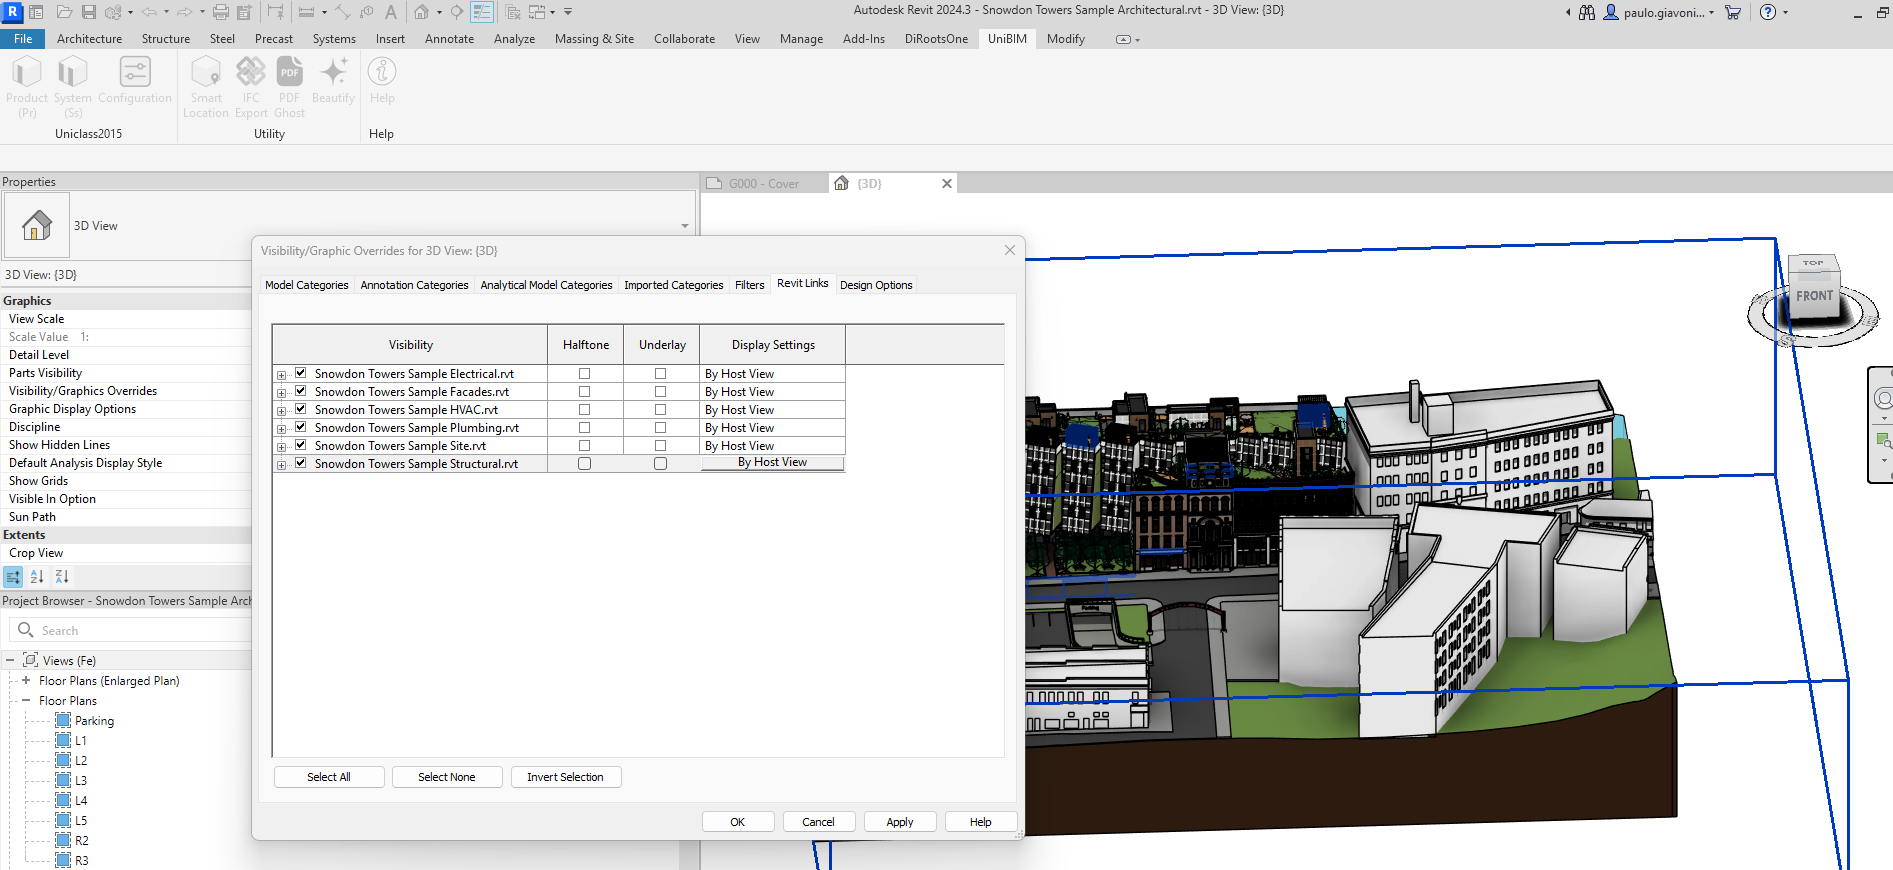The height and width of the screenshot is (870, 1893).
Task: Uncheck visibility for Snowdon Towers Sample Plumbing.rvt
Action: coord(300,427)
